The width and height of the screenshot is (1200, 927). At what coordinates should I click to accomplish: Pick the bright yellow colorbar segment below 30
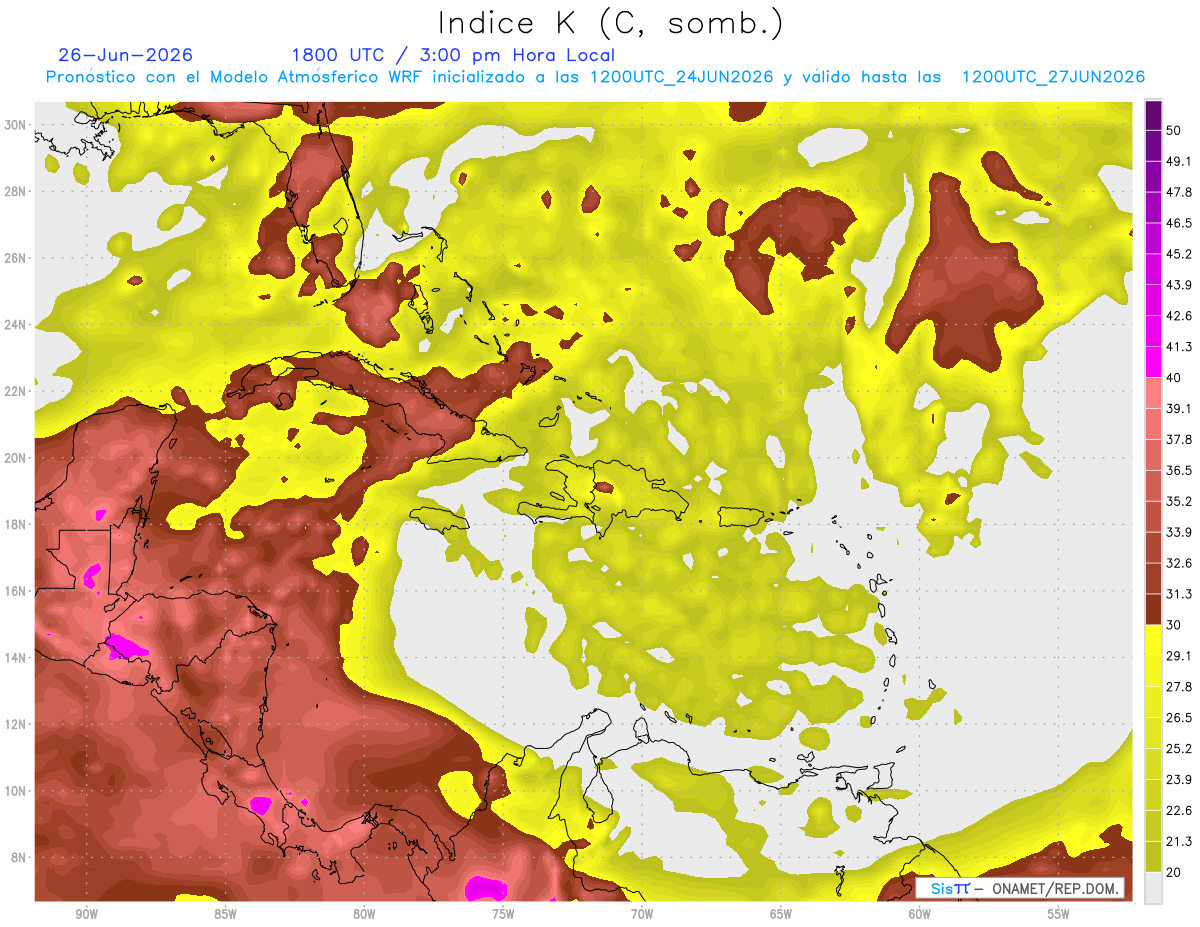click(x=1153, y=640)
